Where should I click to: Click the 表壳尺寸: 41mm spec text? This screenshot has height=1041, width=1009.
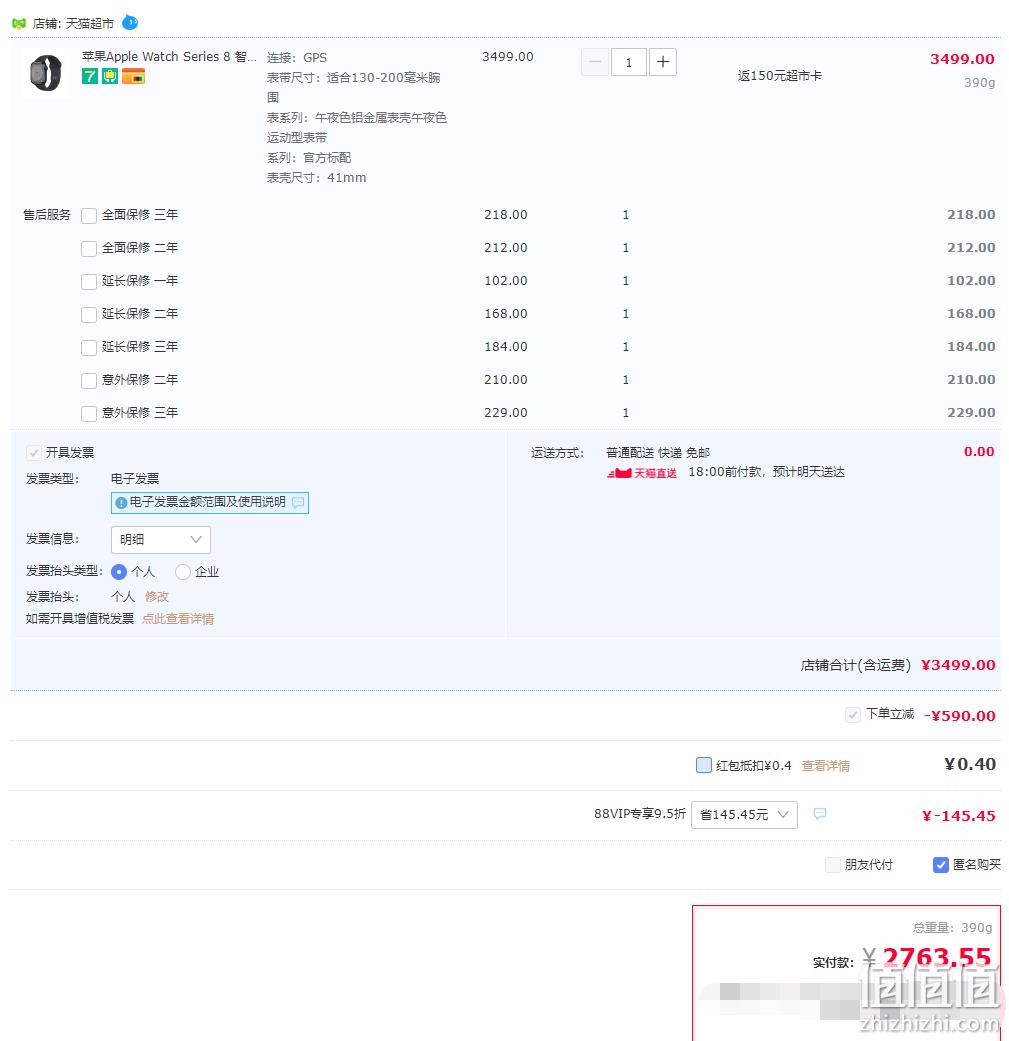click(x=317, y=177)
